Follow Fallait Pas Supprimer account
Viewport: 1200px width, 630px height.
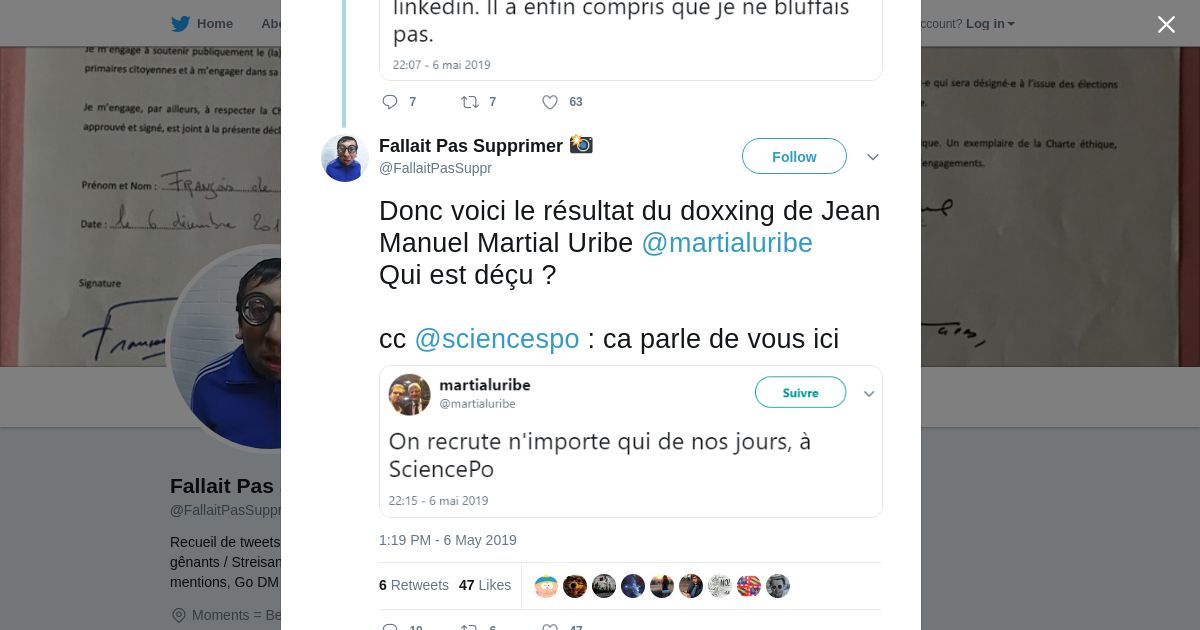pos(794,157)
